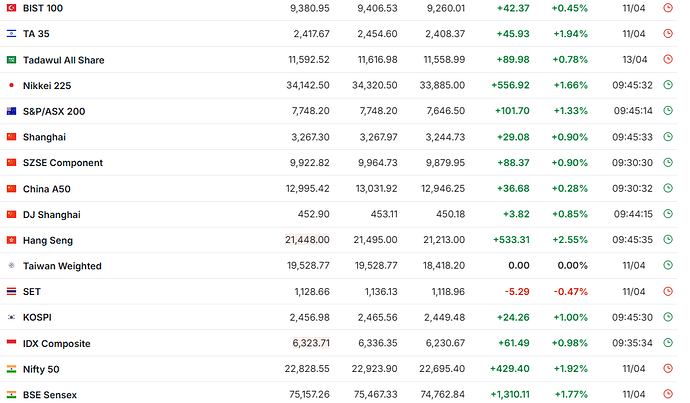The image size is (690, 403).
Task: Open the IDX Composite index
Action: tap(57, 343)
